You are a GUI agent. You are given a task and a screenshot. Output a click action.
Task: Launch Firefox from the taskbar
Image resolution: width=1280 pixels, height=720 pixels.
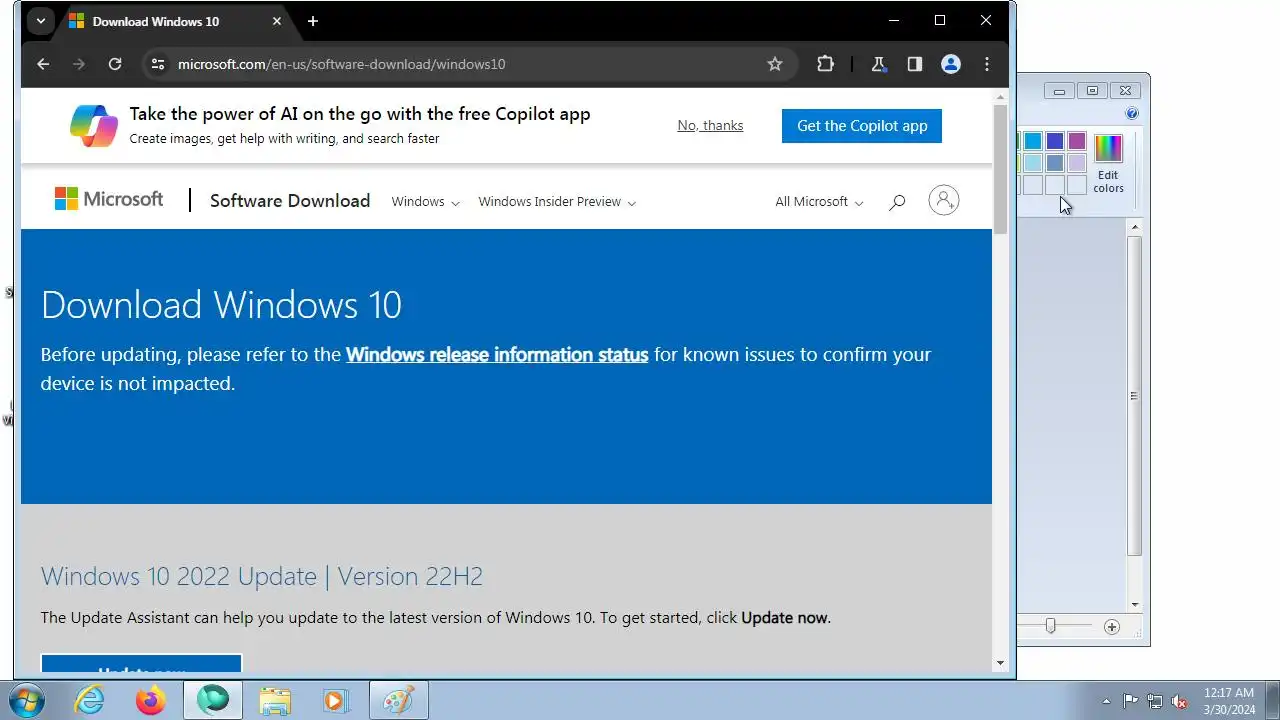click(151, 701)
